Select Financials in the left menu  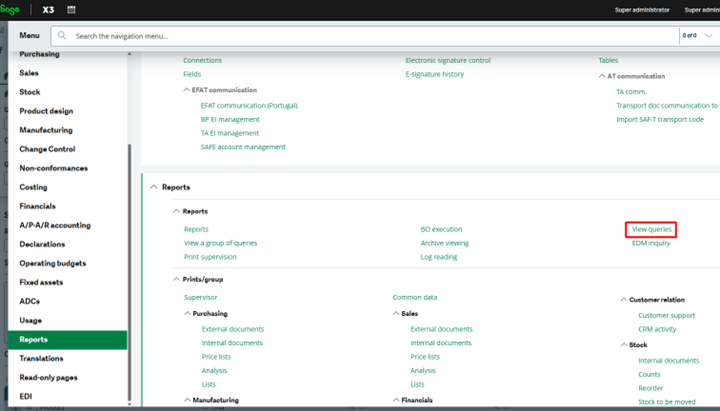[38, 206]
